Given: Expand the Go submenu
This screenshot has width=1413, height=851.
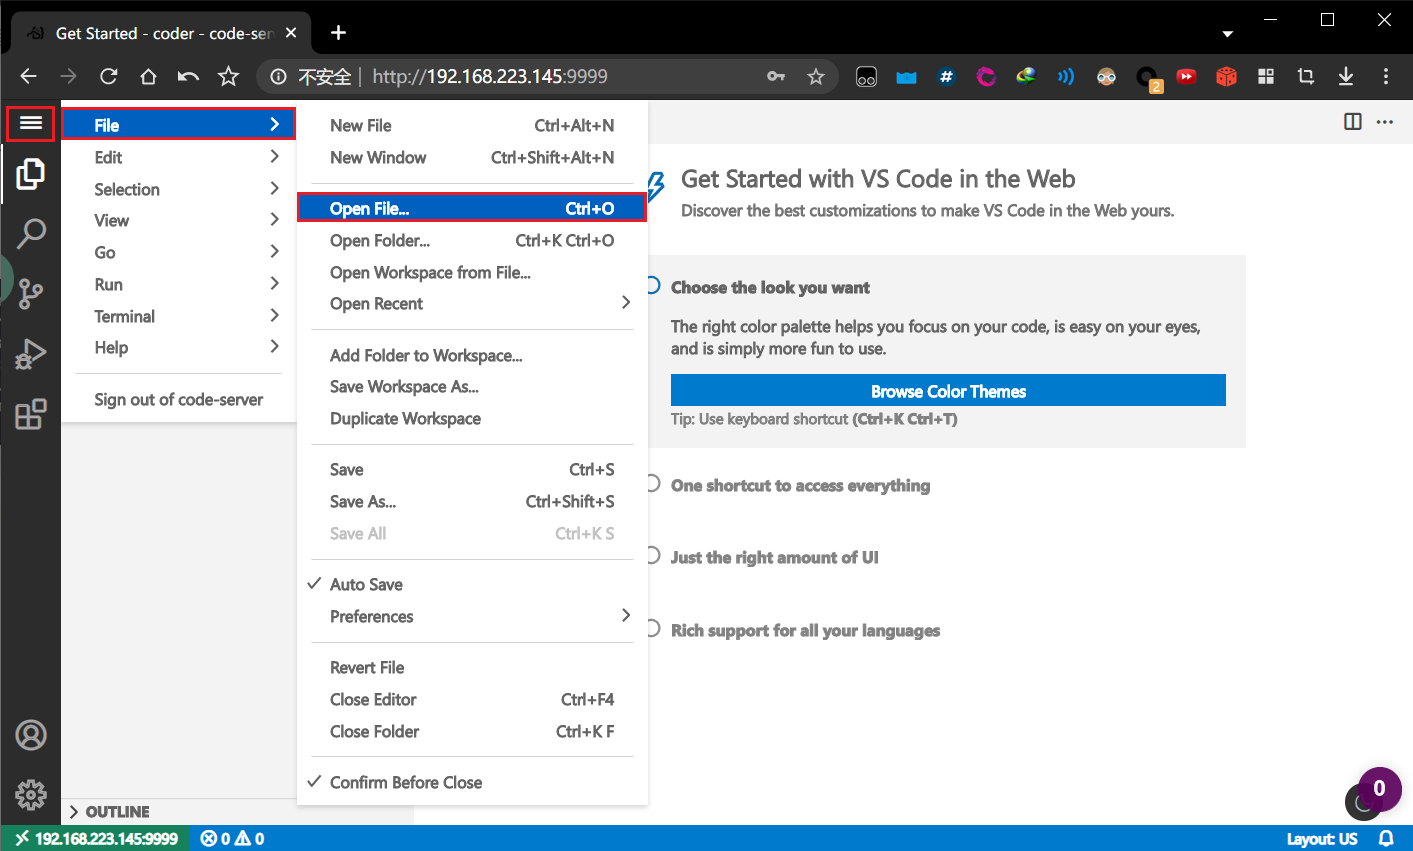Looking at the screenshot, I should (x=179, y=252).
